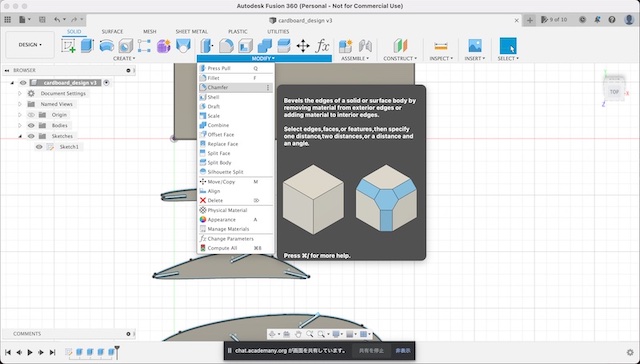The width and height of the screenshot is (640, 364).
Task: Click the Undo arrow icon
Action: (57, 20)
